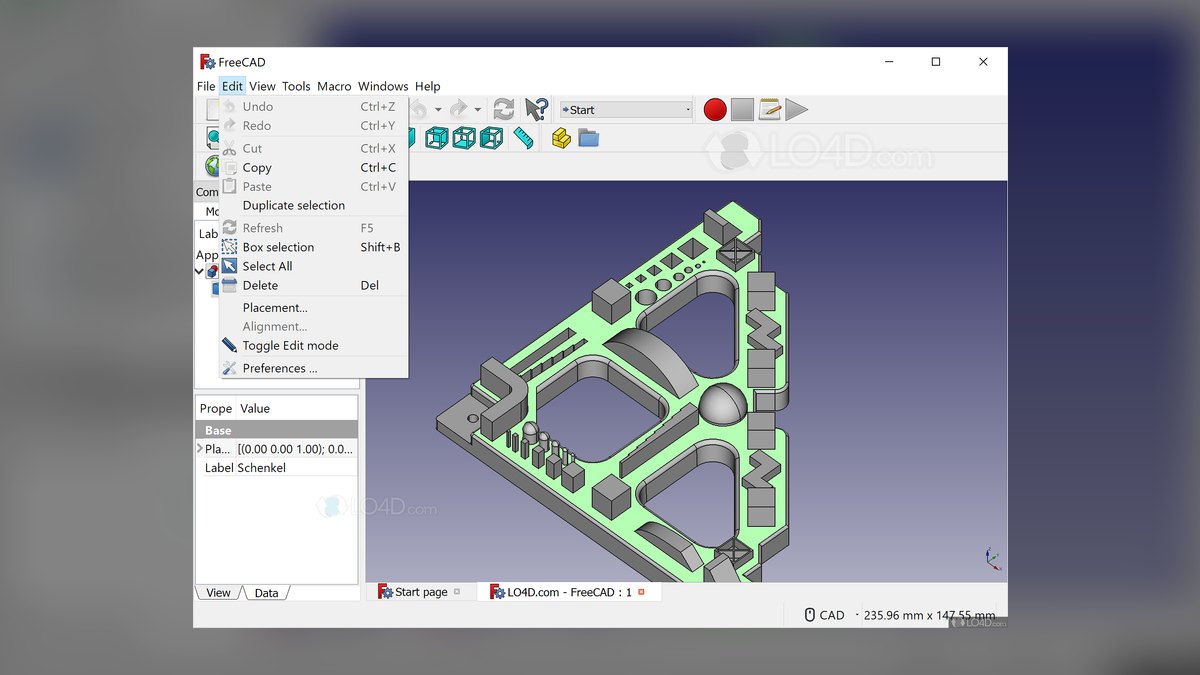
Task: Select the LO4D.com - FreeCAD : 1 tab
Action: click(x=568, y=592)
